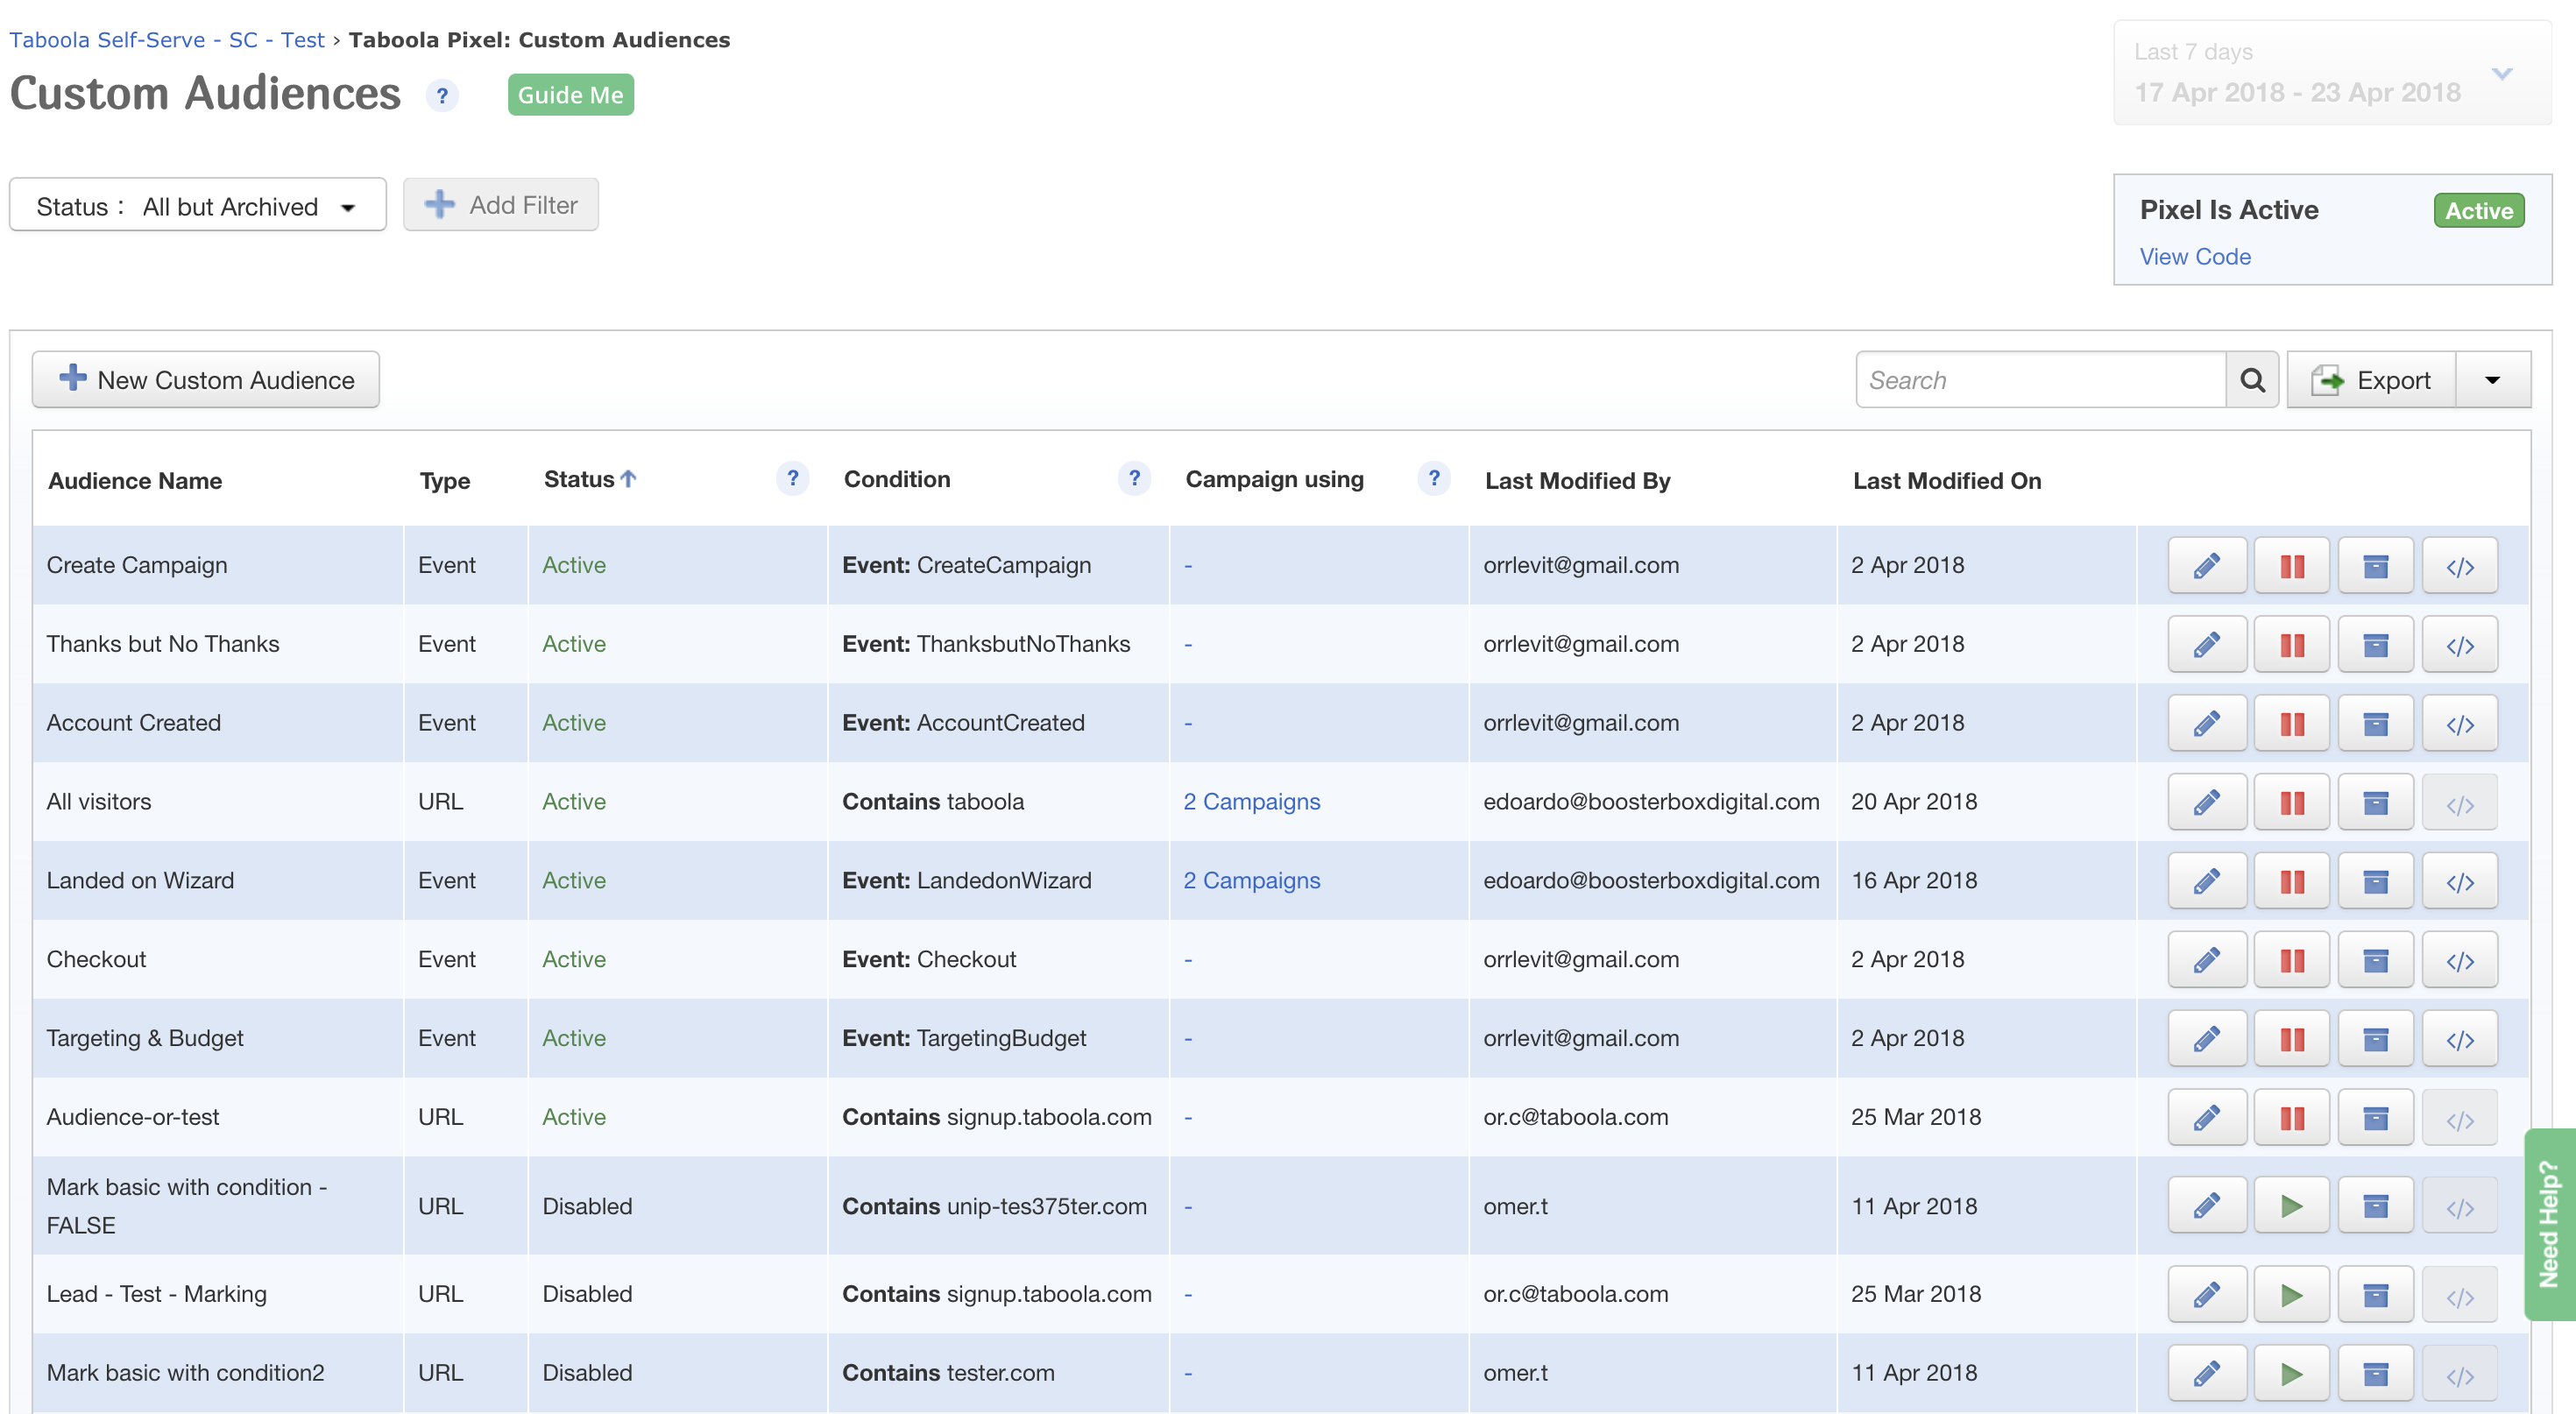
Task: Sort table by Status column header
Action: click(x=579, y=480)
